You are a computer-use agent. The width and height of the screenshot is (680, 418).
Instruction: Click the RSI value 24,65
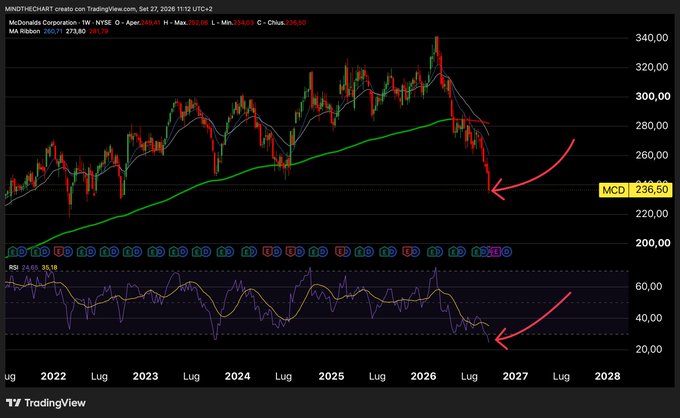coord(29,268)
